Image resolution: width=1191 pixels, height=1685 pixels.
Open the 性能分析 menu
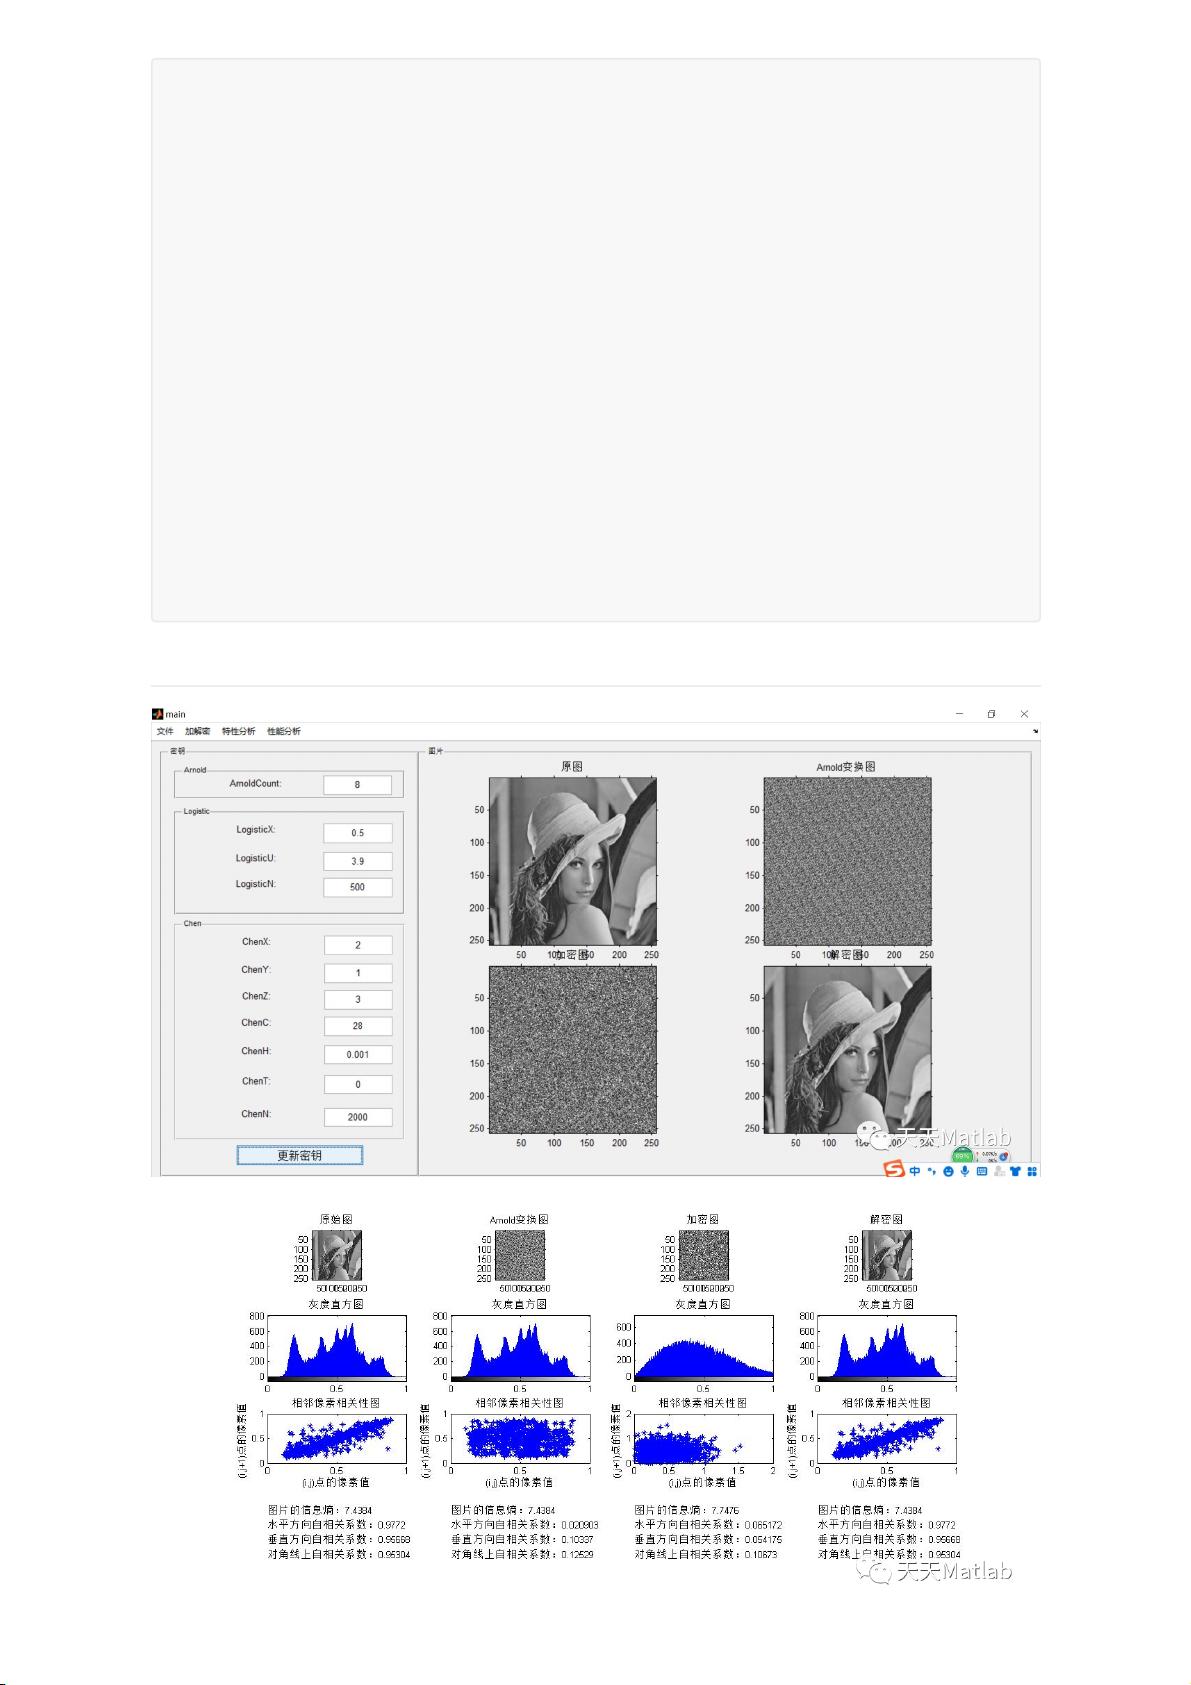click(x=283, y=731)
